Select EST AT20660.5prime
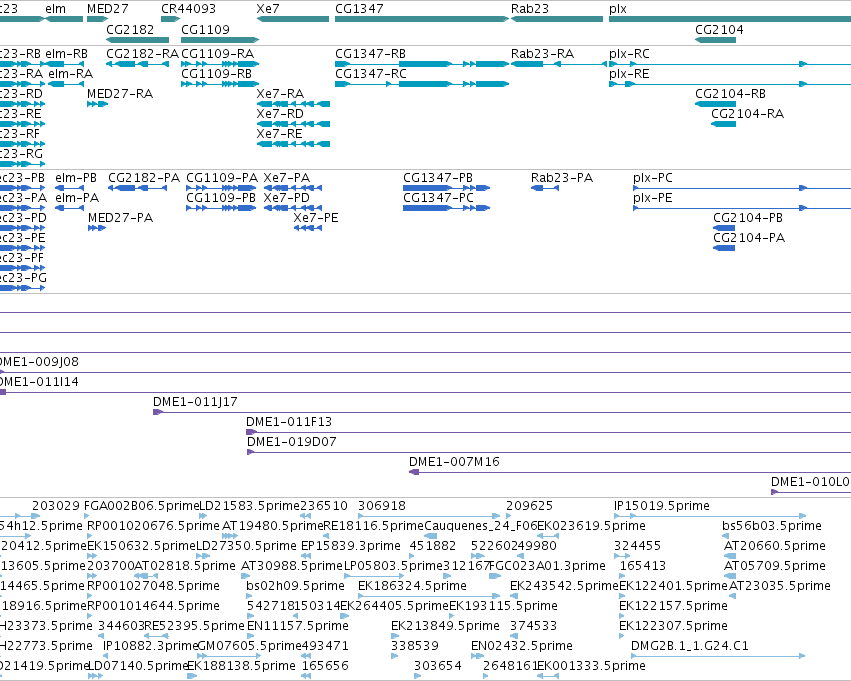 (730, 556)
